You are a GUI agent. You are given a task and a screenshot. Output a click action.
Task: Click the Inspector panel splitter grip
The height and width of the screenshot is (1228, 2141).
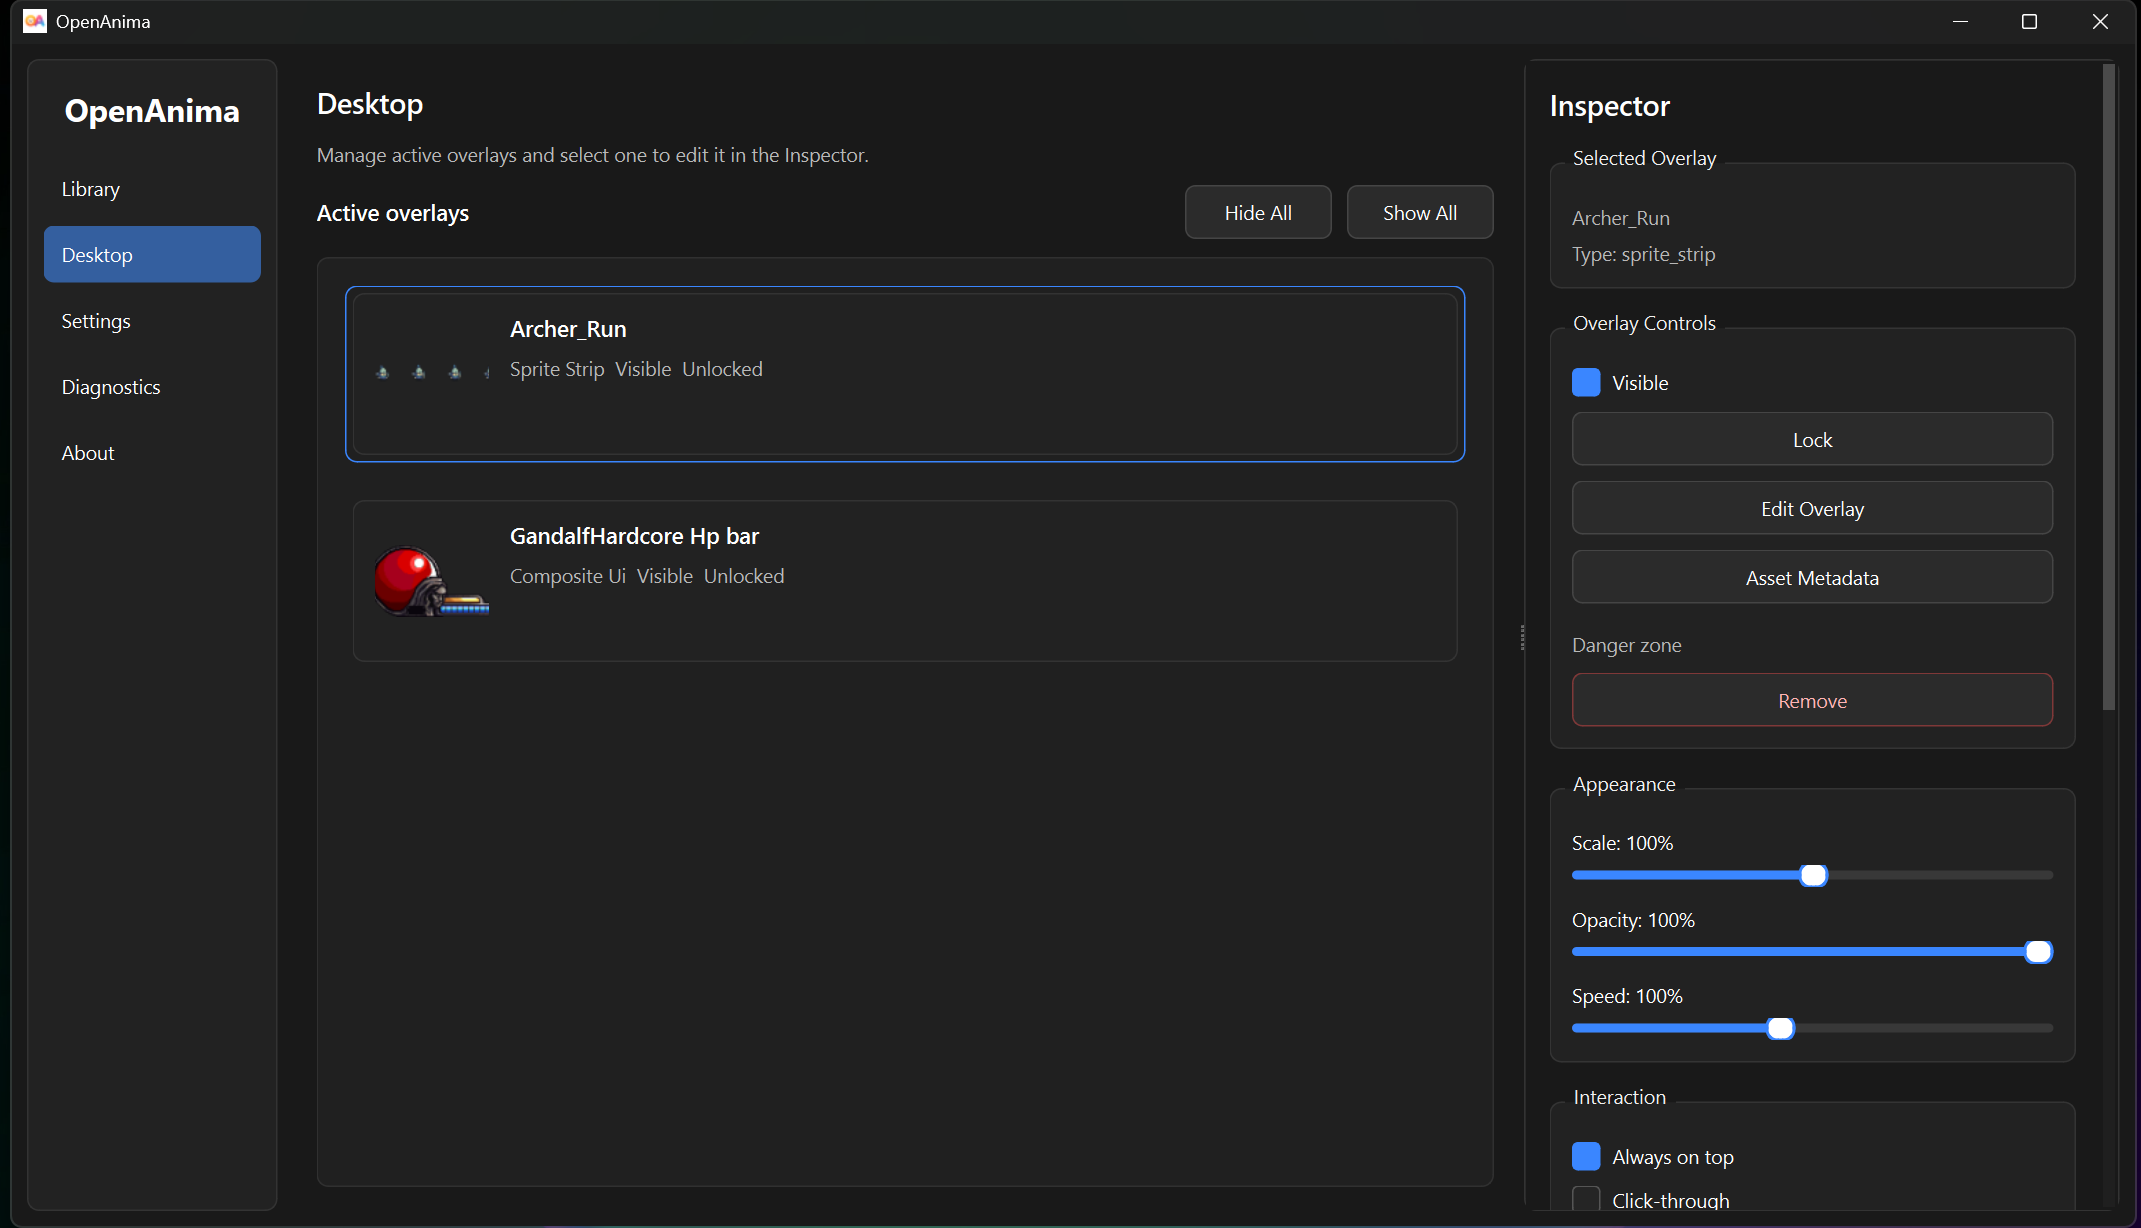tap(1522, 637)
